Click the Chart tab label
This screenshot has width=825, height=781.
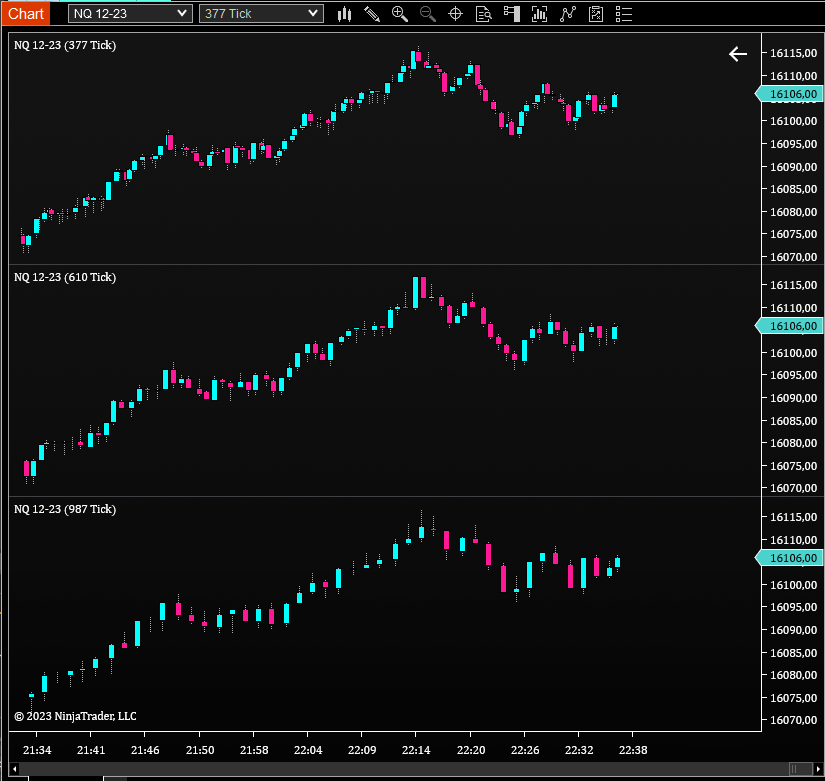coord(25,13)
